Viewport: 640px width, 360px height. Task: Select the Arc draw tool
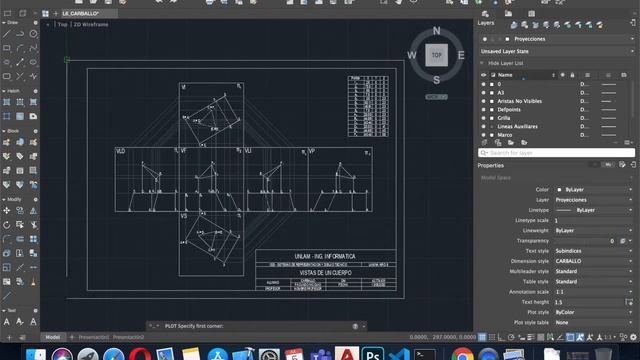click(x=20, y=48)
